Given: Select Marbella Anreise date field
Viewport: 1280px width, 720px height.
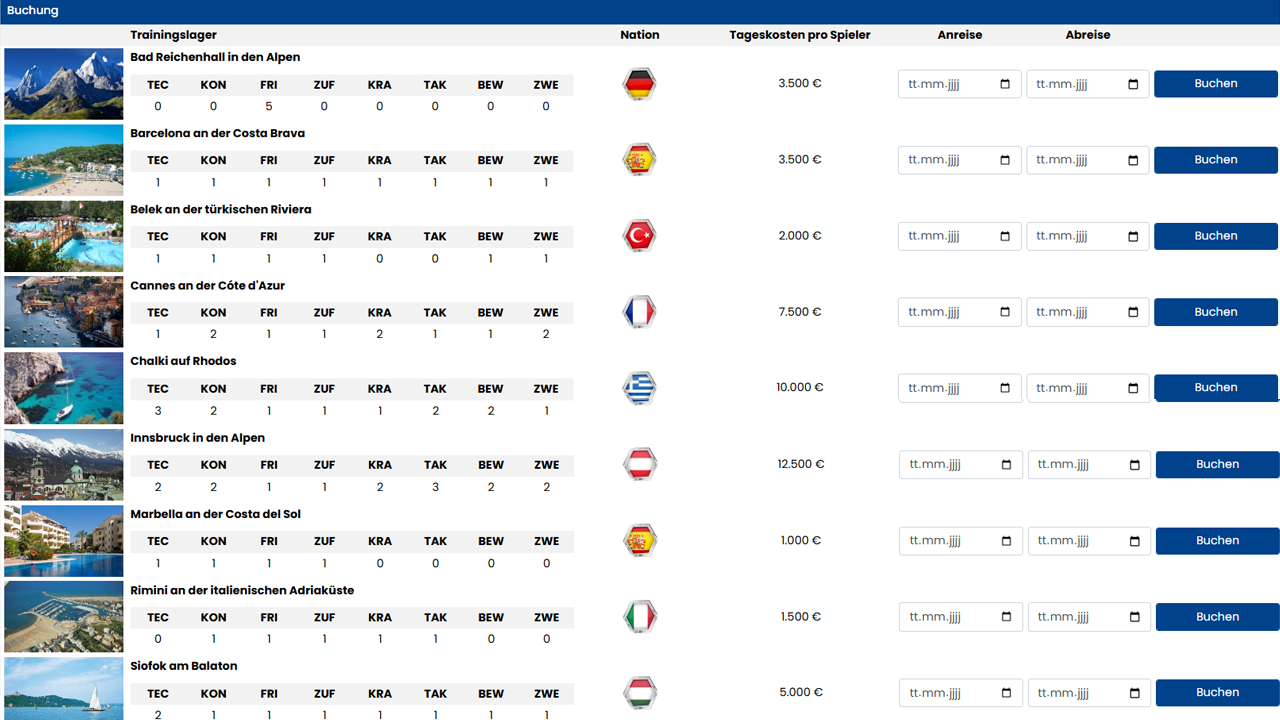Looking at the screenshot, I should 951,541.
